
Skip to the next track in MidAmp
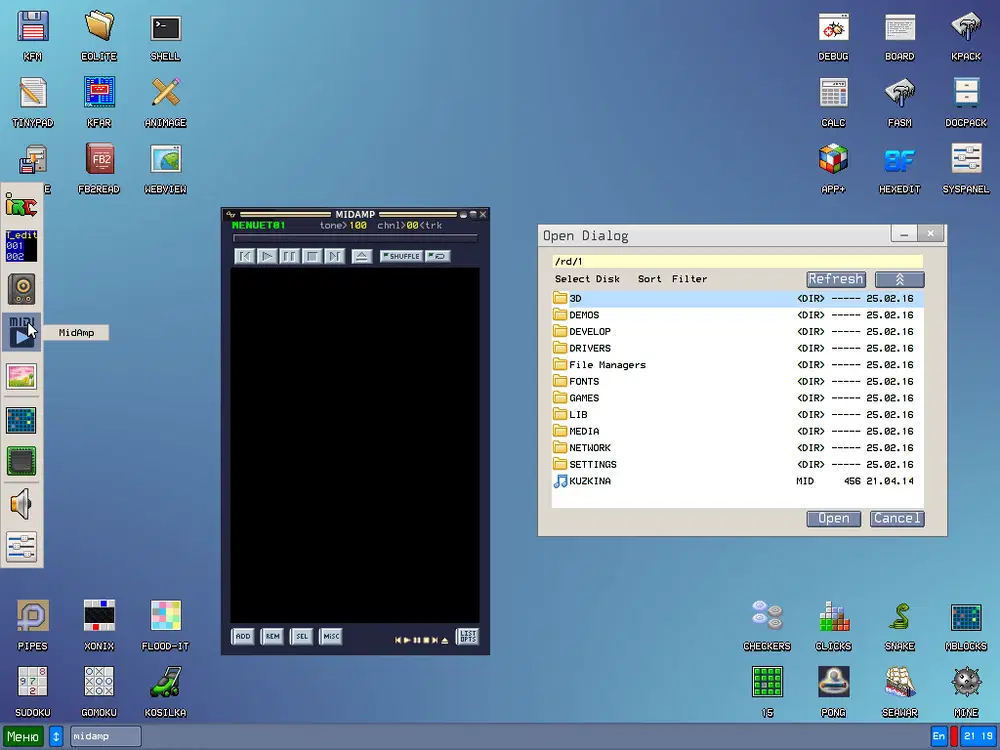(335, 256)
